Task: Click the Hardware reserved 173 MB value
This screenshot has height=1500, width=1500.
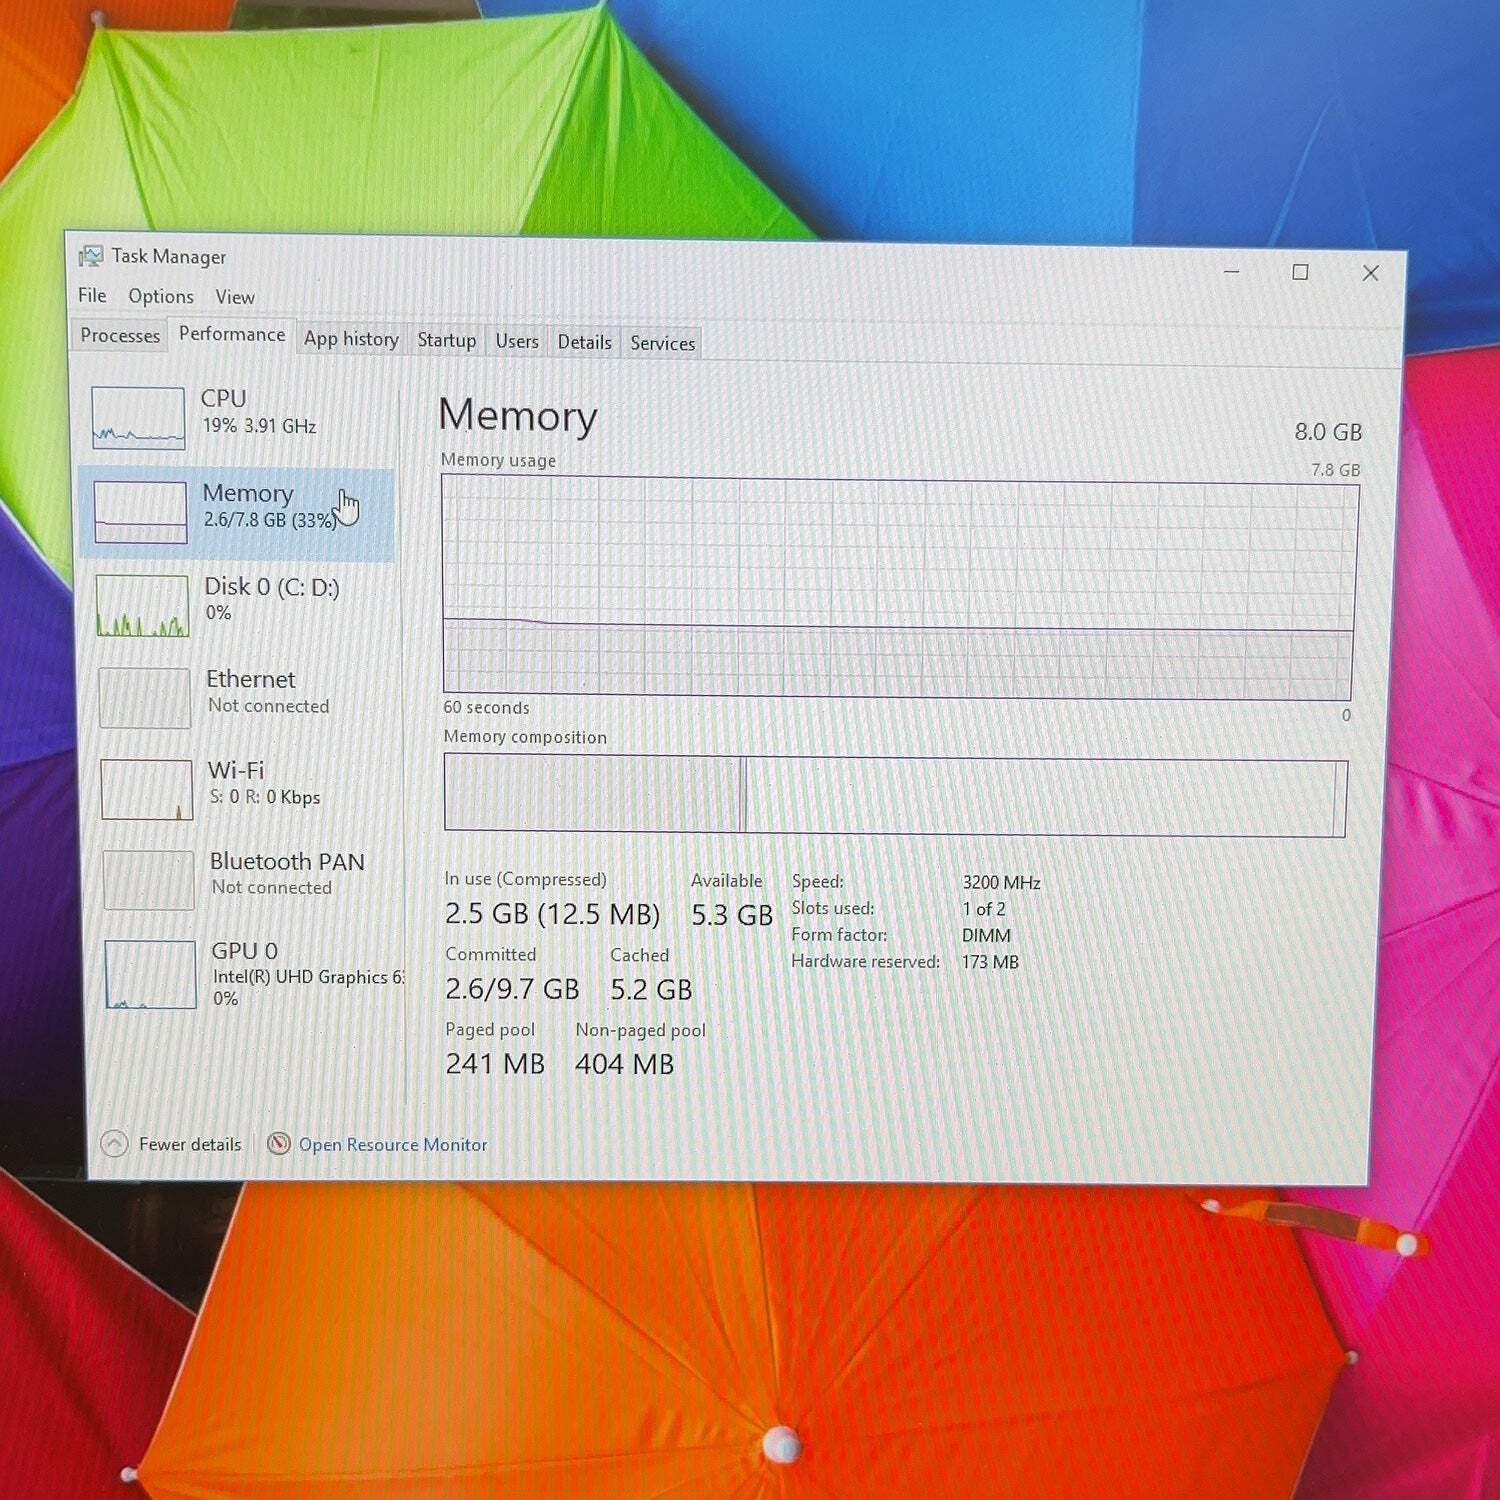Action: click(990, 962)
